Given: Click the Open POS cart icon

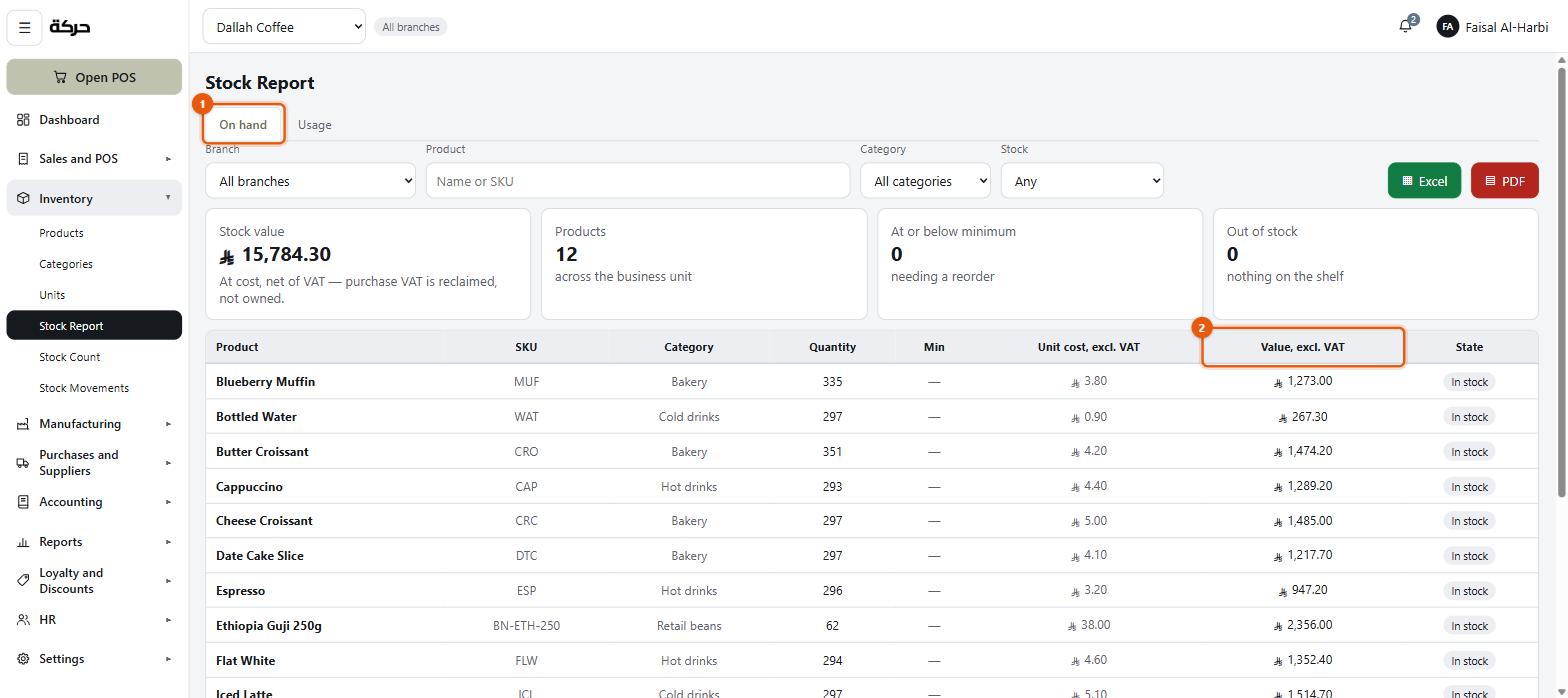Looking at the screenshot, I should pyautogui.click(x=60, y=77).
